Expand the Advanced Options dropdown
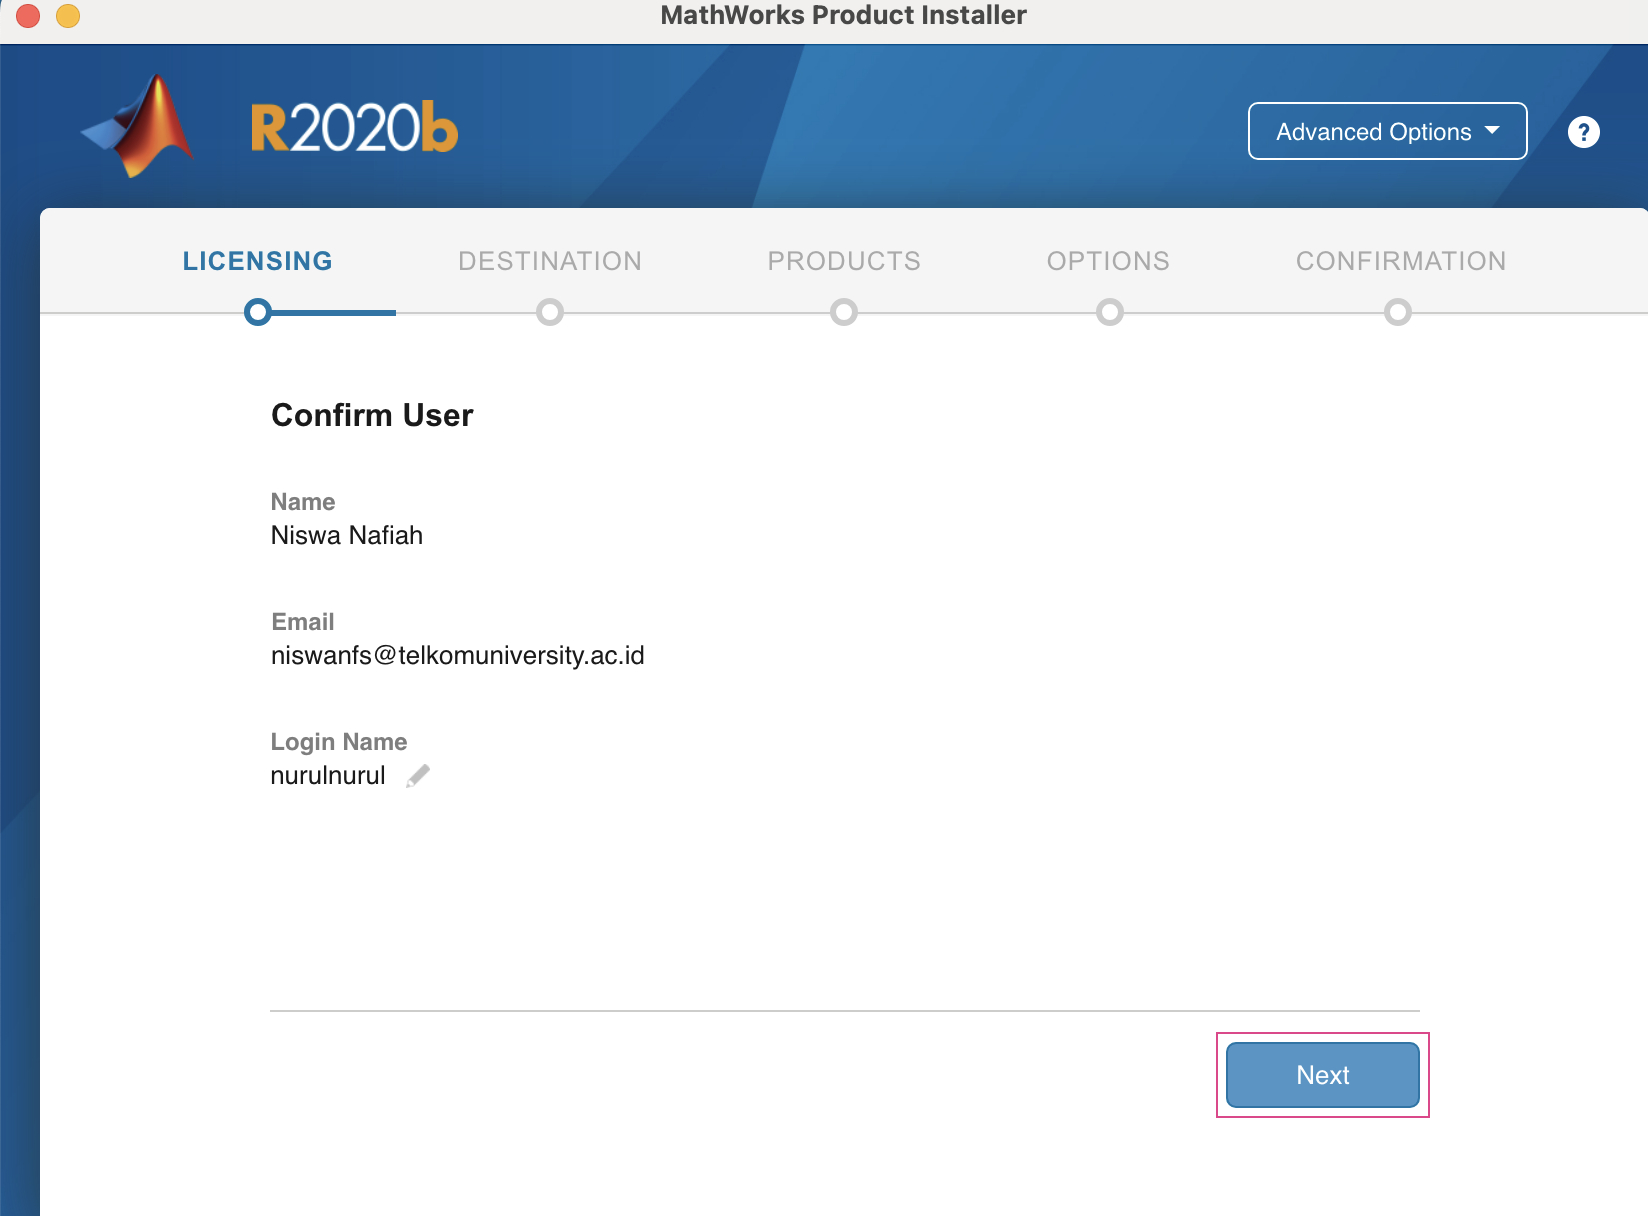Image resolution: width=1648 pixels, height=1216 pixels. pyautogui.click(x=1387, y=131)
